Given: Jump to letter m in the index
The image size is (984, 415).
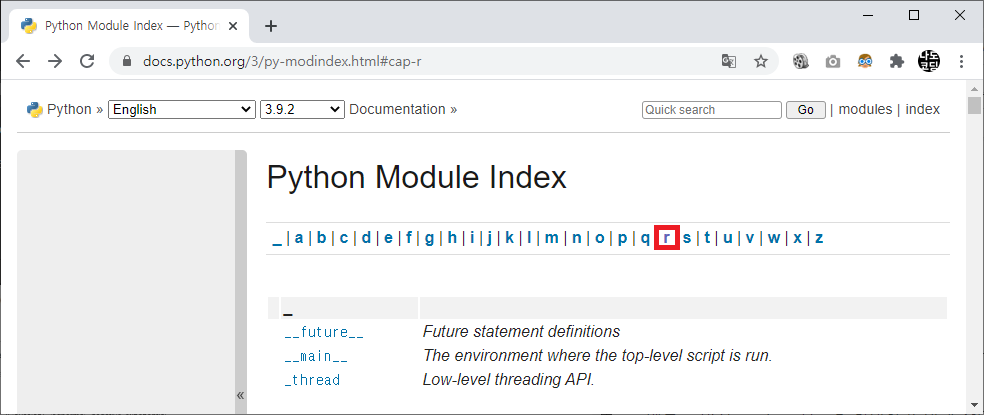Looking at the screenshot, I should coord(551,238).
